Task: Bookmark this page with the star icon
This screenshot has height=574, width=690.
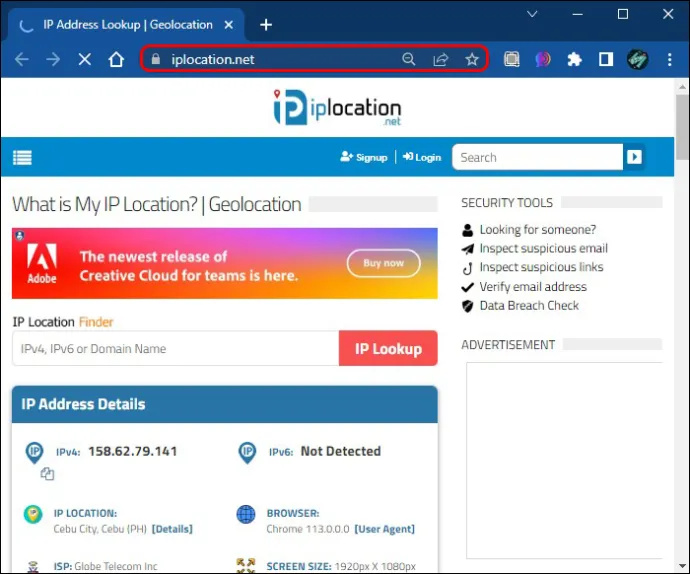Action: pyautogui.click(x=472, y=59)
